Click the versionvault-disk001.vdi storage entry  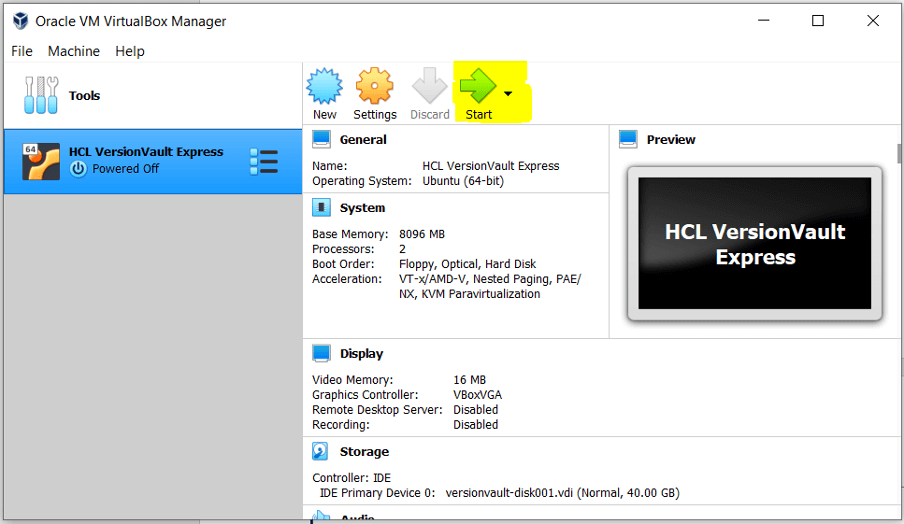[x=563, y=493]
